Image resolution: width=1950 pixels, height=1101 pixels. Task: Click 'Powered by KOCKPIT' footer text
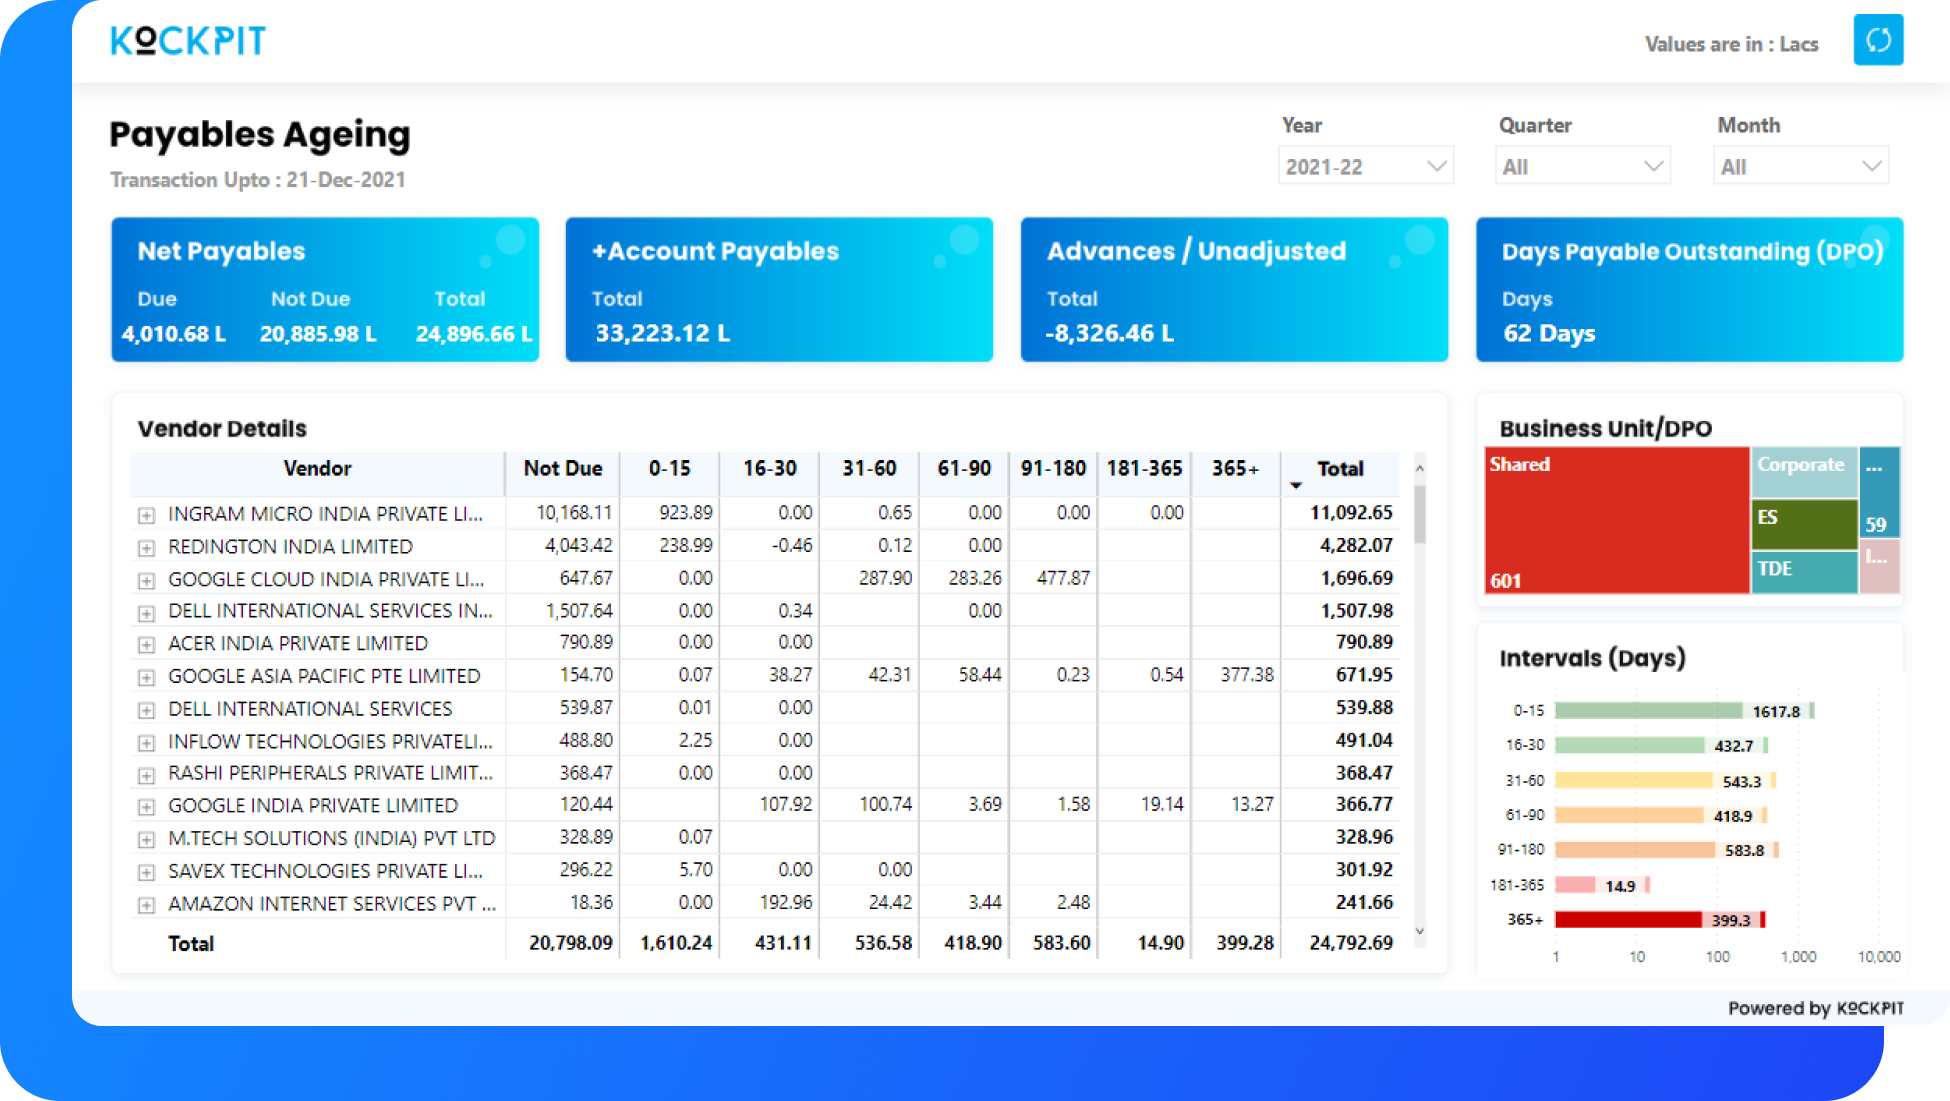tap(1816, 1008)
